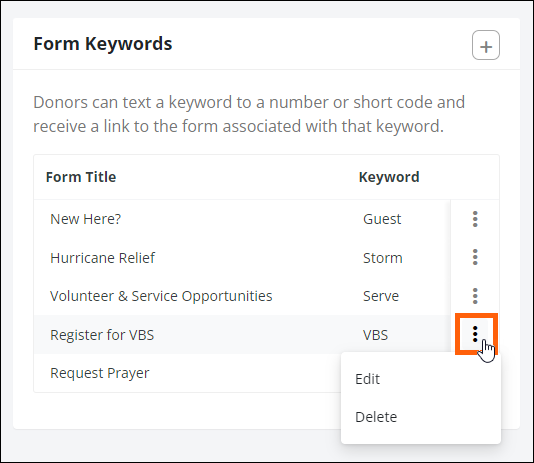Click the donors keyword description text
This screenshot has width=534, height=463.
coord(249,114)
